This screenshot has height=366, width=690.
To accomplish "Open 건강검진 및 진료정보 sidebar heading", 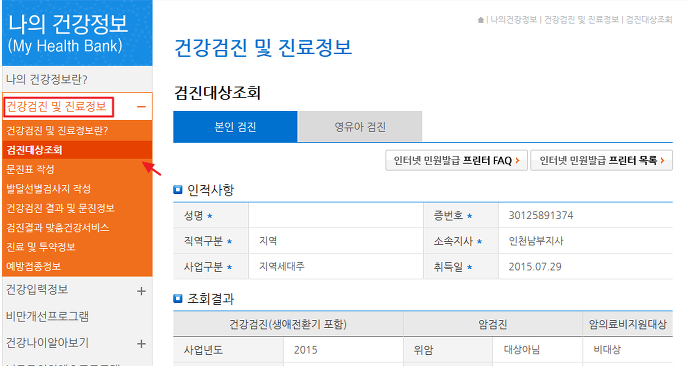I will tap(56, 106).
